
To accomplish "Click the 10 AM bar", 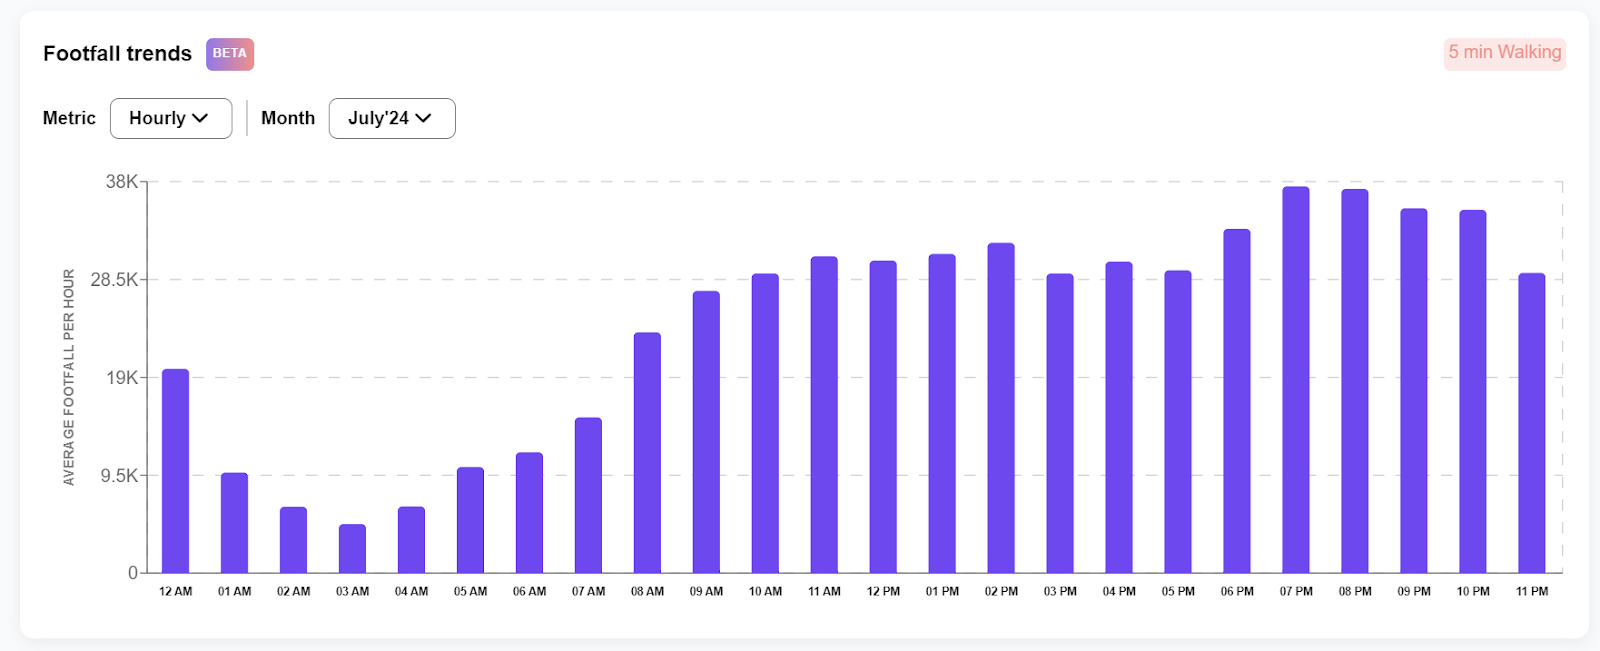I will [x=765, y=423].
